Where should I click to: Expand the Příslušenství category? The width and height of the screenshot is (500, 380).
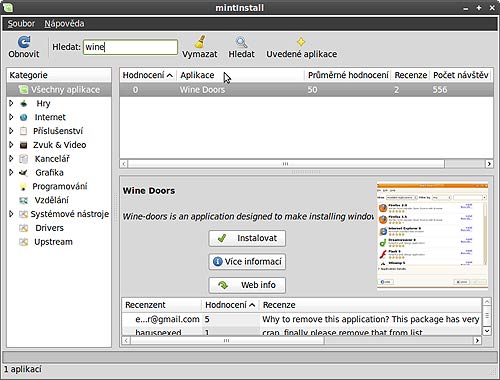click(x=11, y=131)
